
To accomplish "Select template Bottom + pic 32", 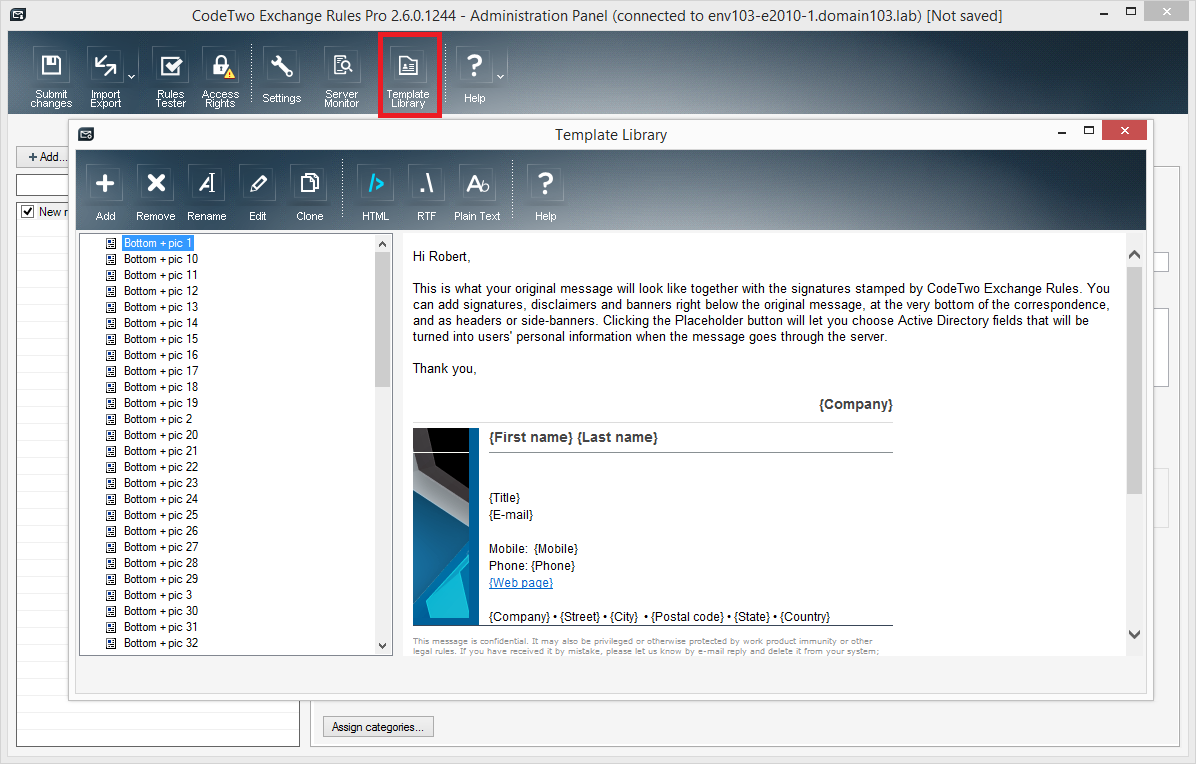I will [161, 643].
